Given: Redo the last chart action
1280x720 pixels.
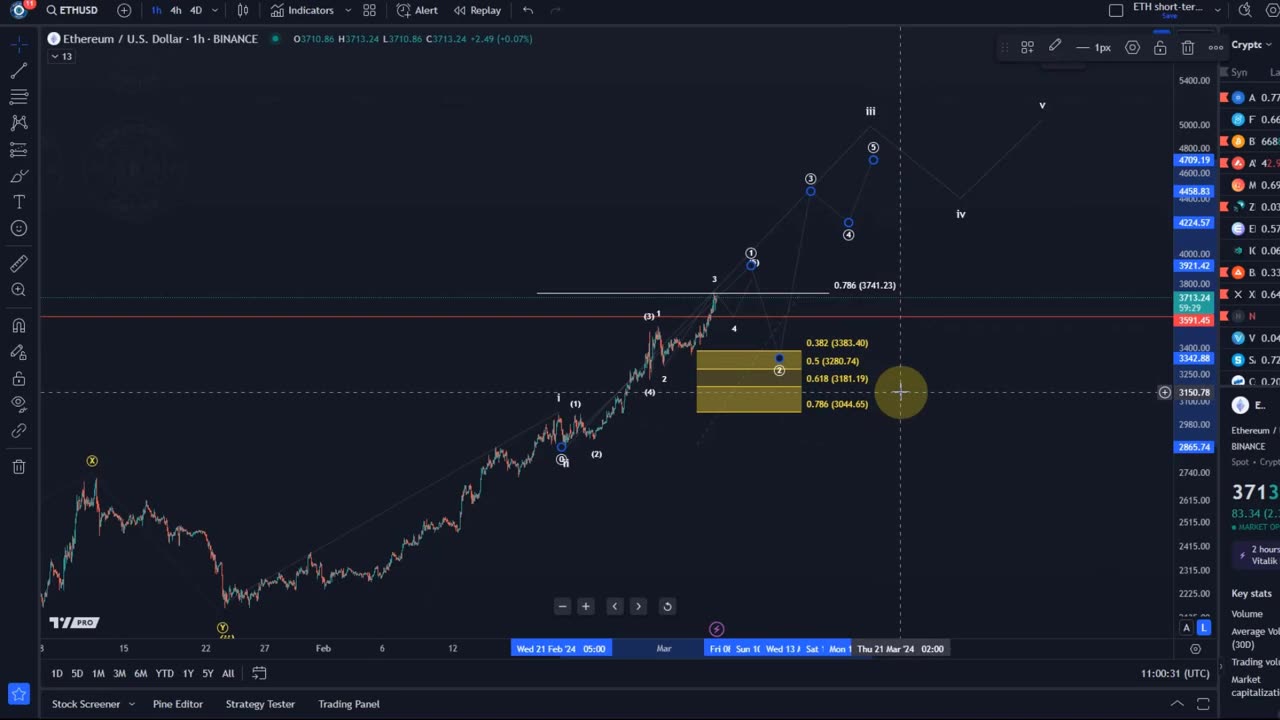Looking at the screenshot, I should (555, 10).
